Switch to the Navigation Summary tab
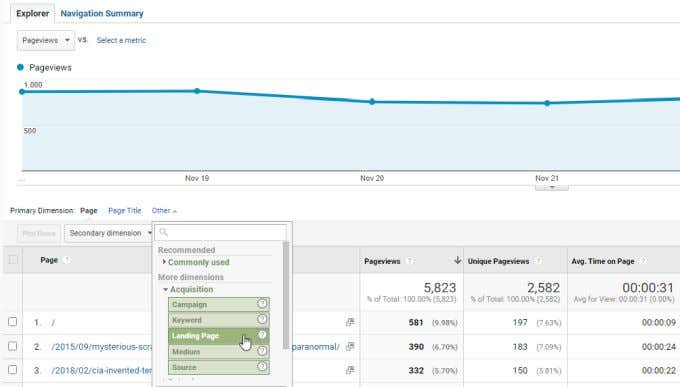 102,13
